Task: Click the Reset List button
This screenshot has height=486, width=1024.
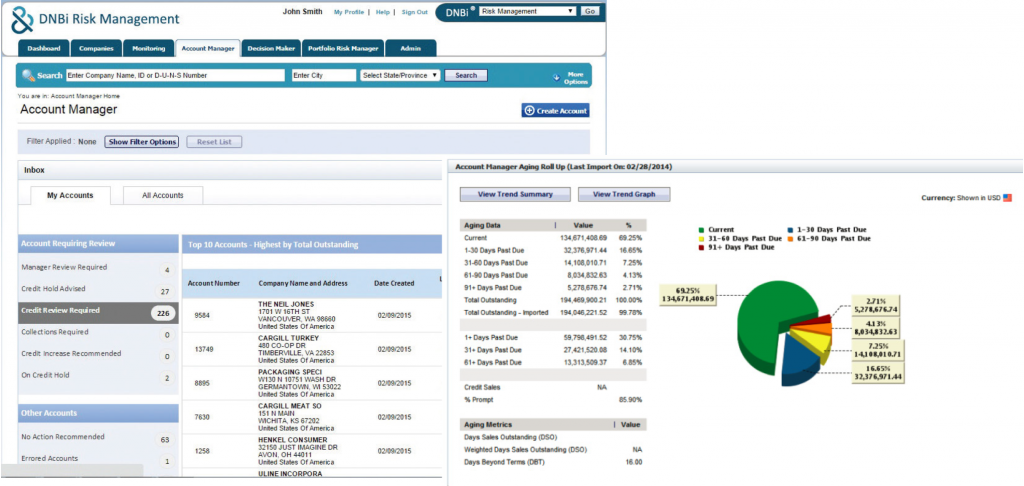Action: [214, 142]
